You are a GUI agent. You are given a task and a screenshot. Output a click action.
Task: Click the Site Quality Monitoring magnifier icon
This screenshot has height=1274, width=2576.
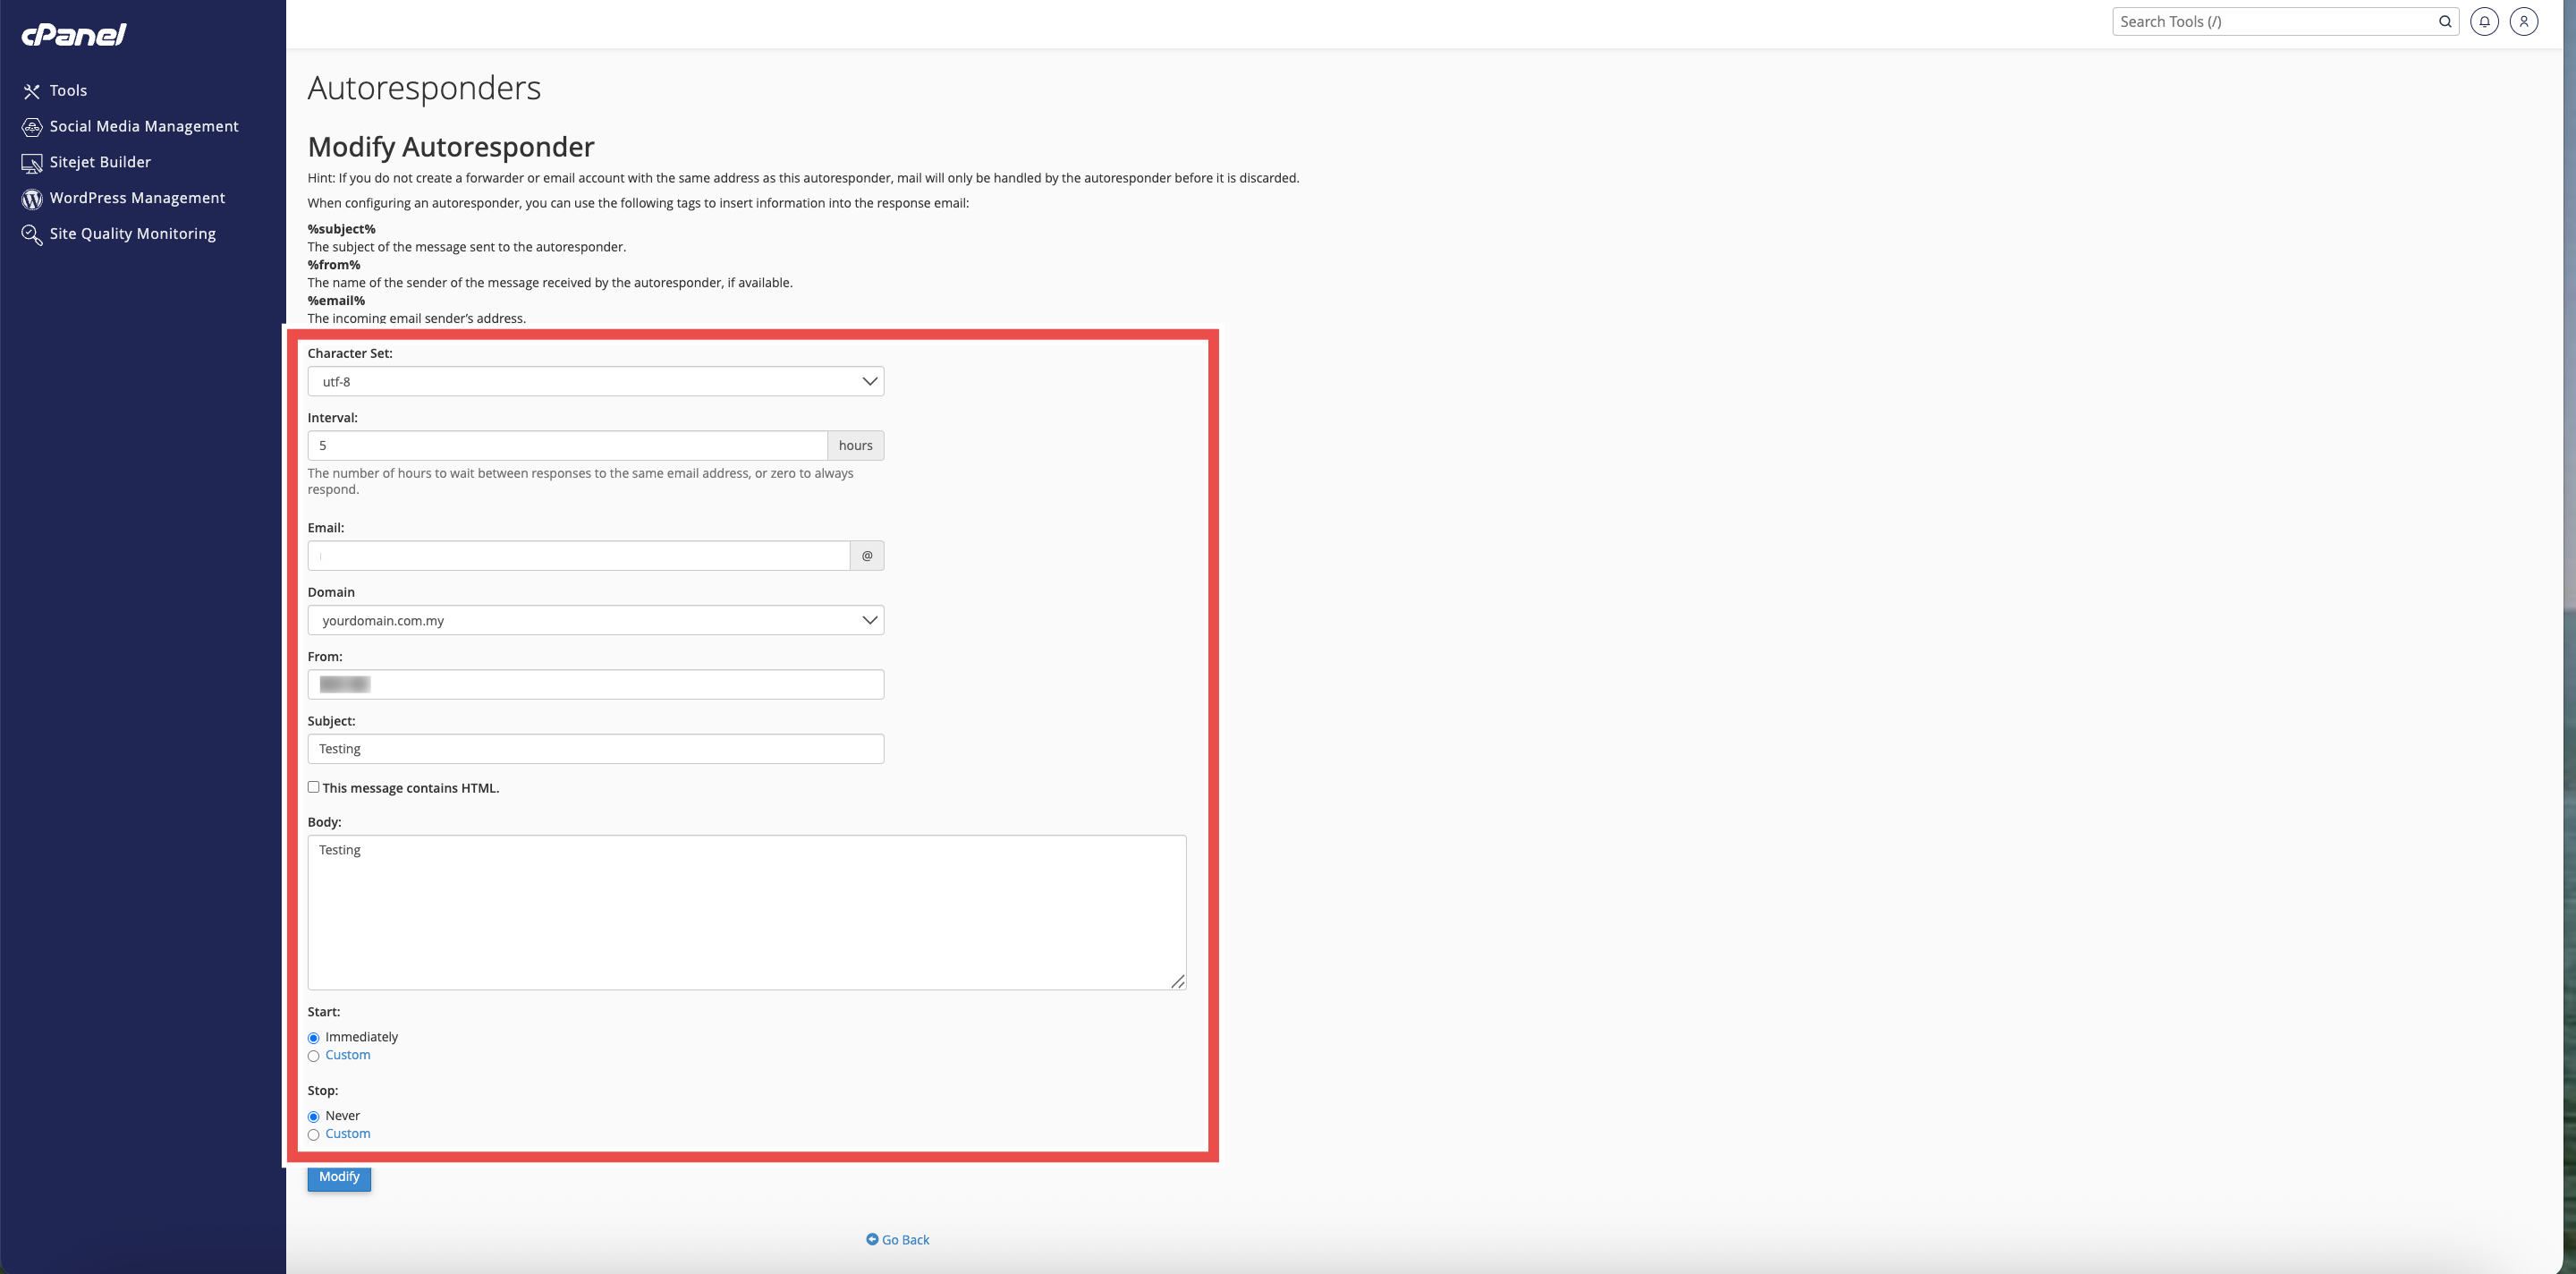[32, 235]
